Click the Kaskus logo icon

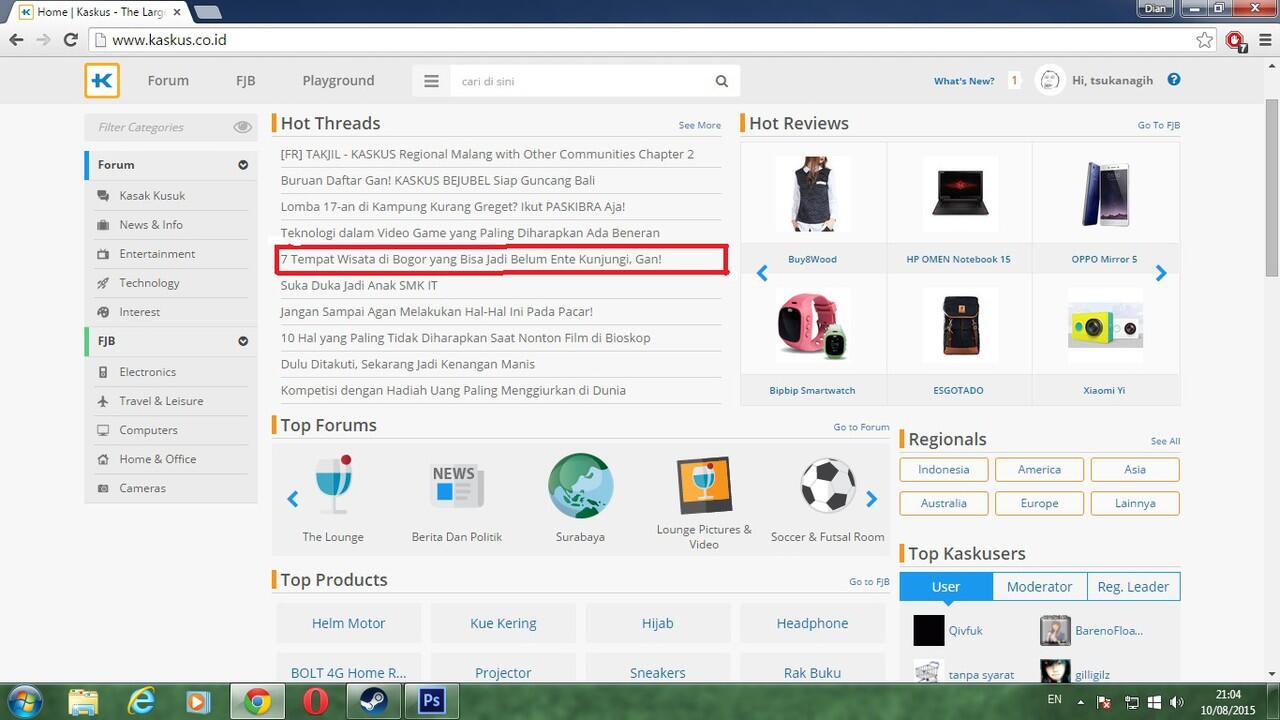[102, 81]
